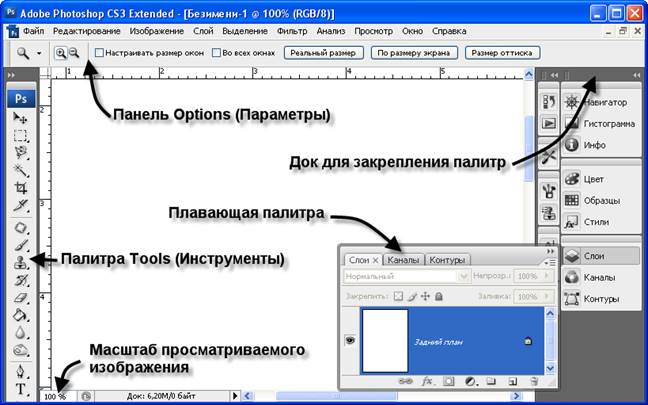Select the Eraser tool
The height and width of the screenshot is (405, 648).
coord(20,298)
